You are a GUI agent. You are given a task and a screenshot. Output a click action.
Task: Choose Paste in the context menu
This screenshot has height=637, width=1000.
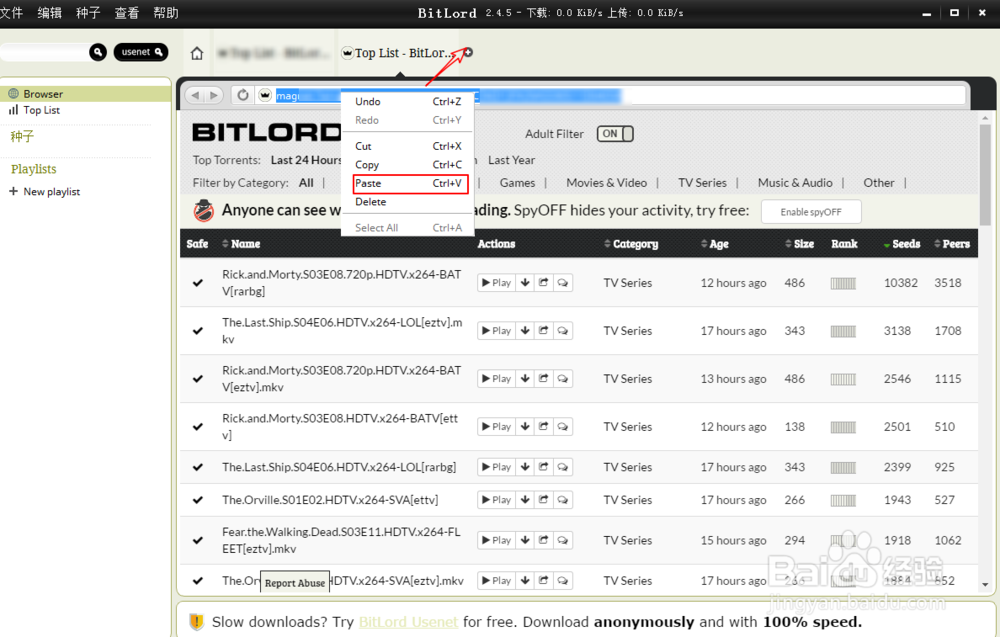pyautogui.click(x=408, y=183)
